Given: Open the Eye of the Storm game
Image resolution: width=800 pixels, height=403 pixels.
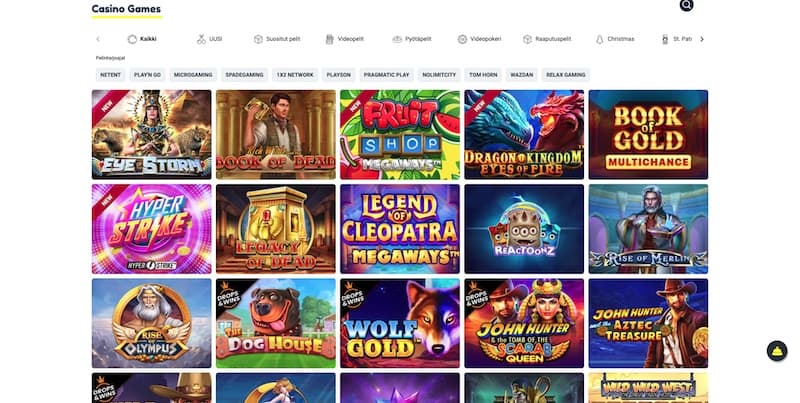Looking at the screenshot, I should (x=152, y=135).
